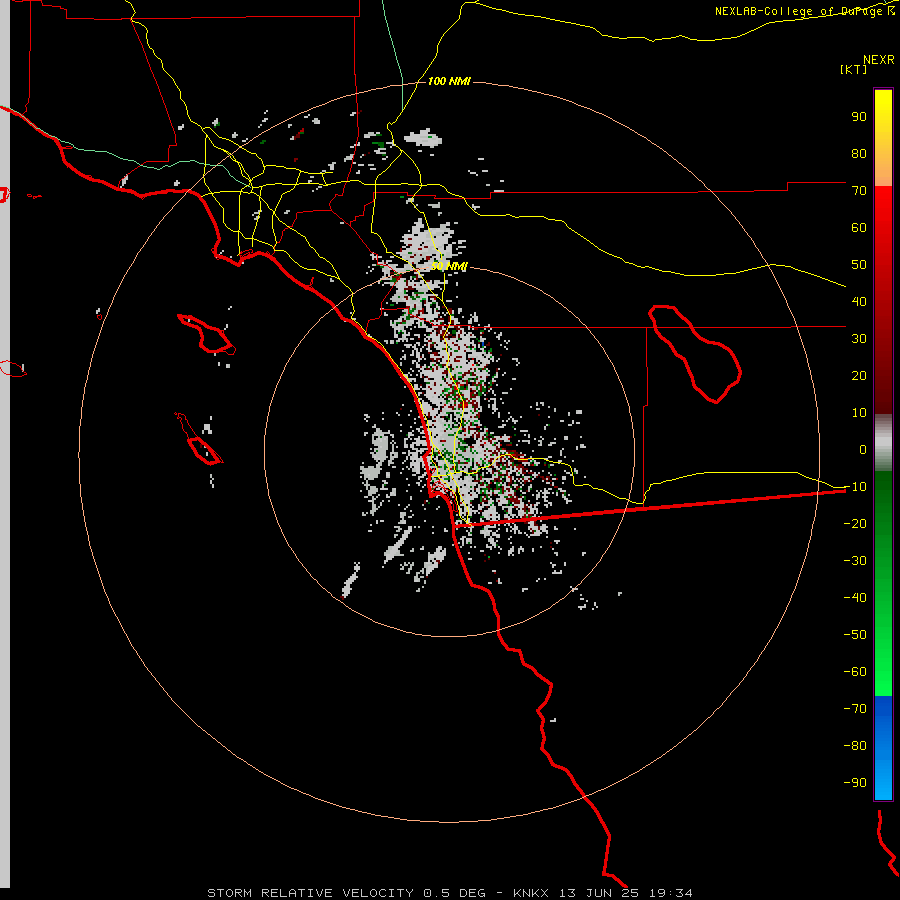Select the -10 knot scale label

pos(855,487)
